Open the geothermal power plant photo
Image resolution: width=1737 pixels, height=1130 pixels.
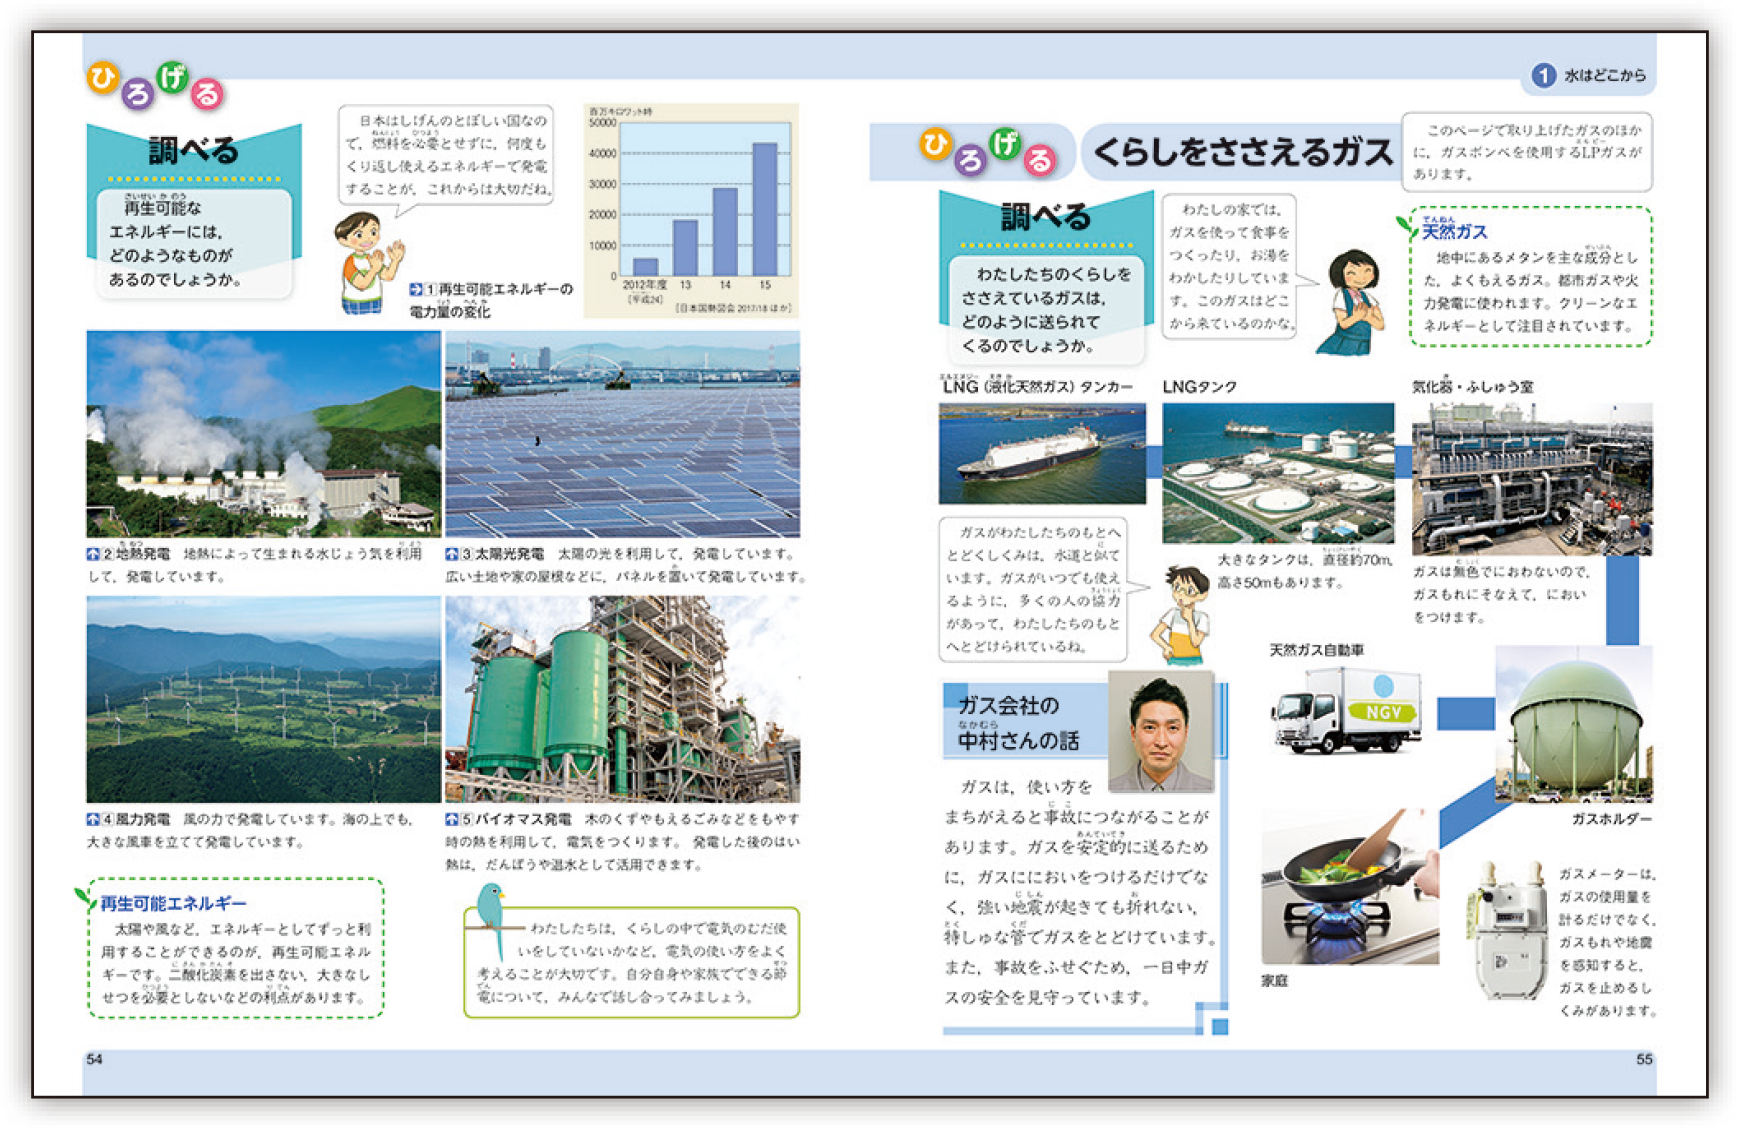tap(263, 434)
